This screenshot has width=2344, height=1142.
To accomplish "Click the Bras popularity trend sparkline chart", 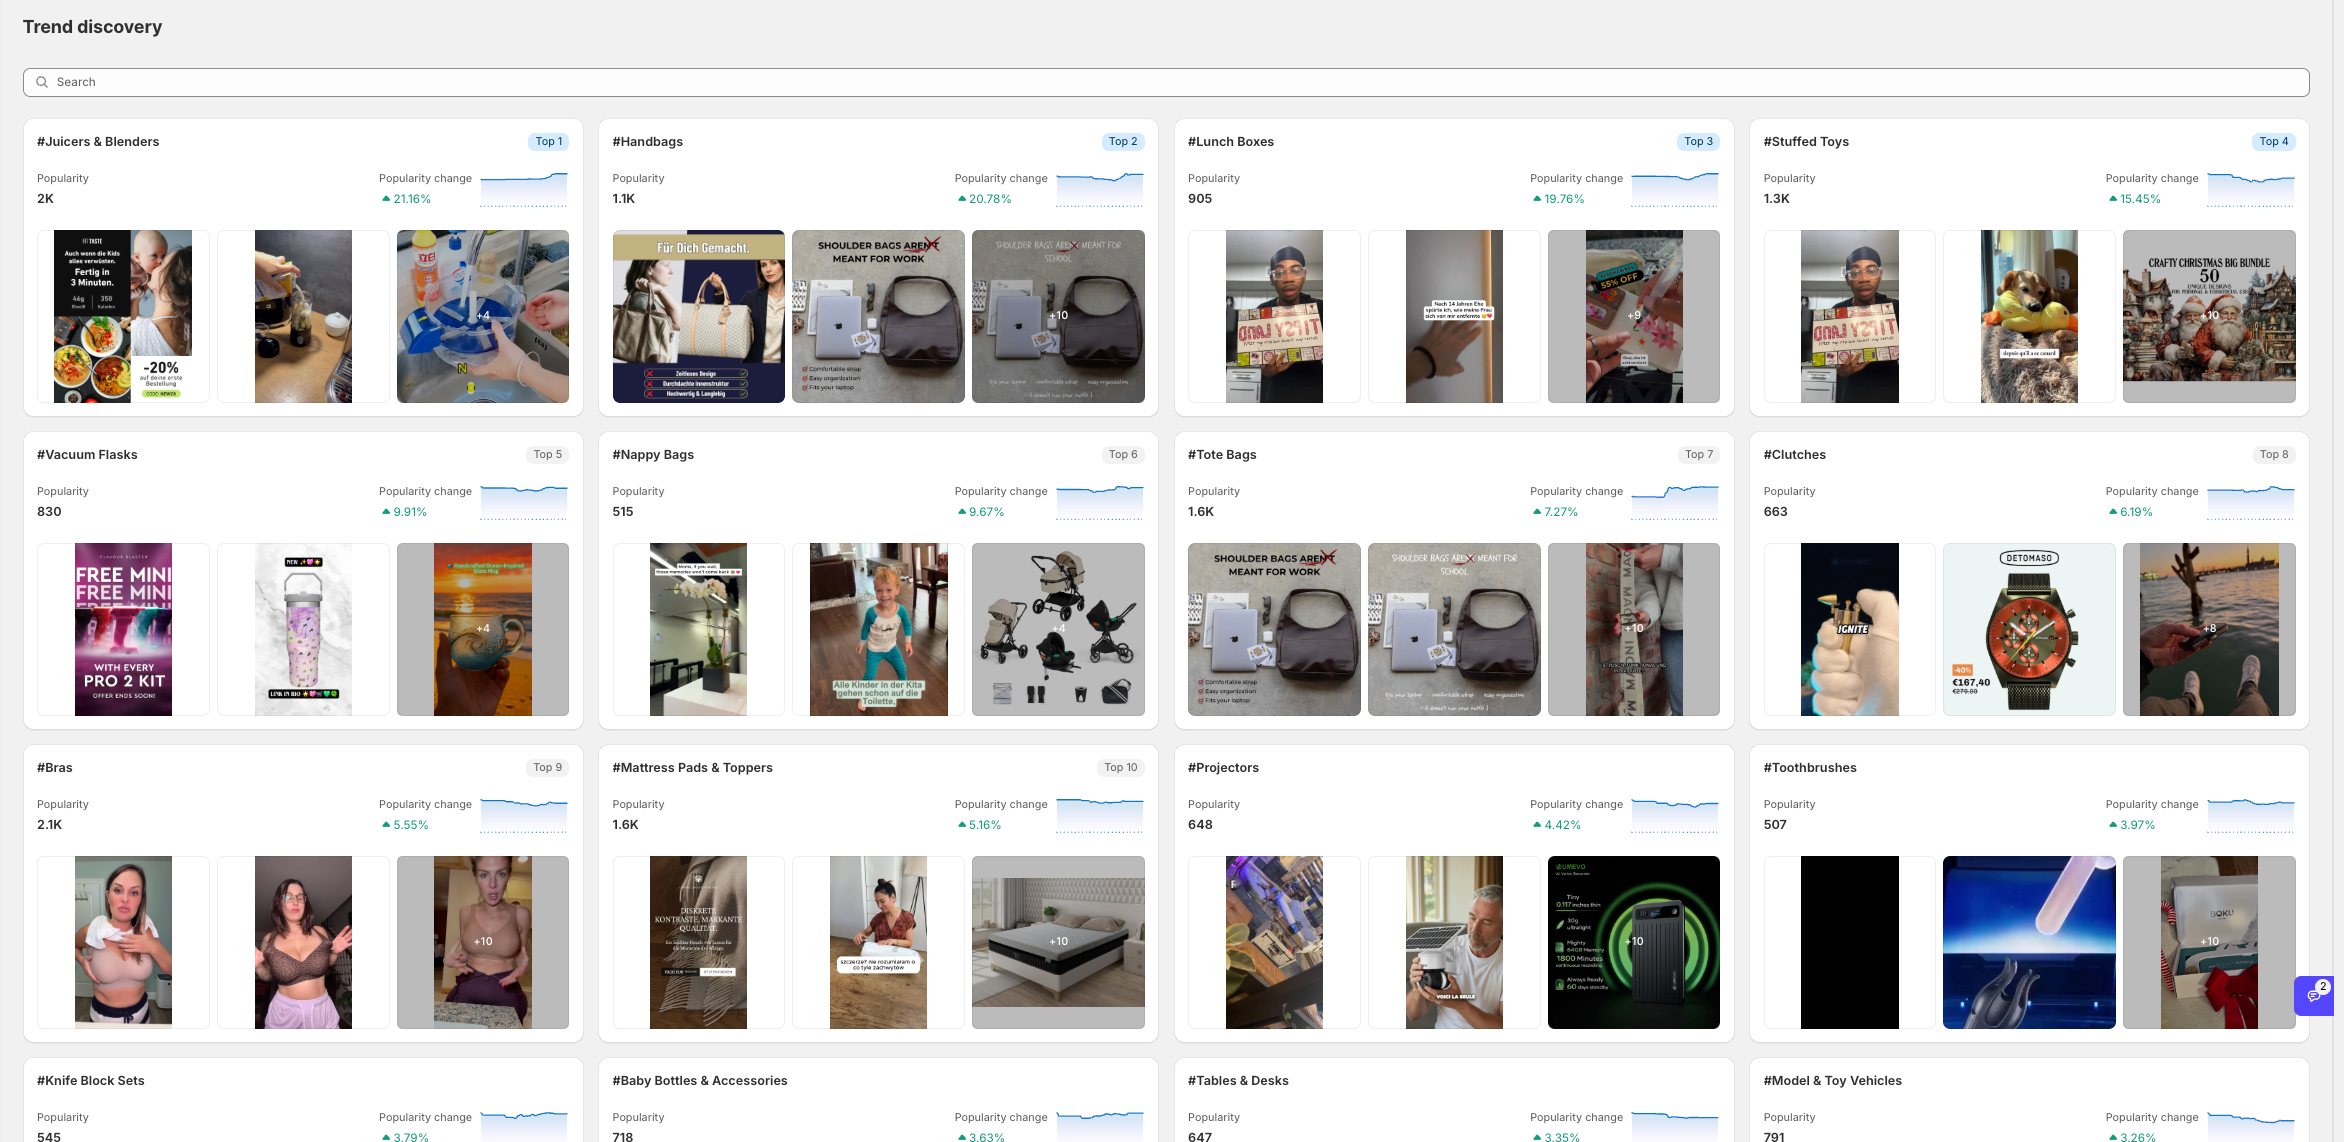I will click(523, 815).
